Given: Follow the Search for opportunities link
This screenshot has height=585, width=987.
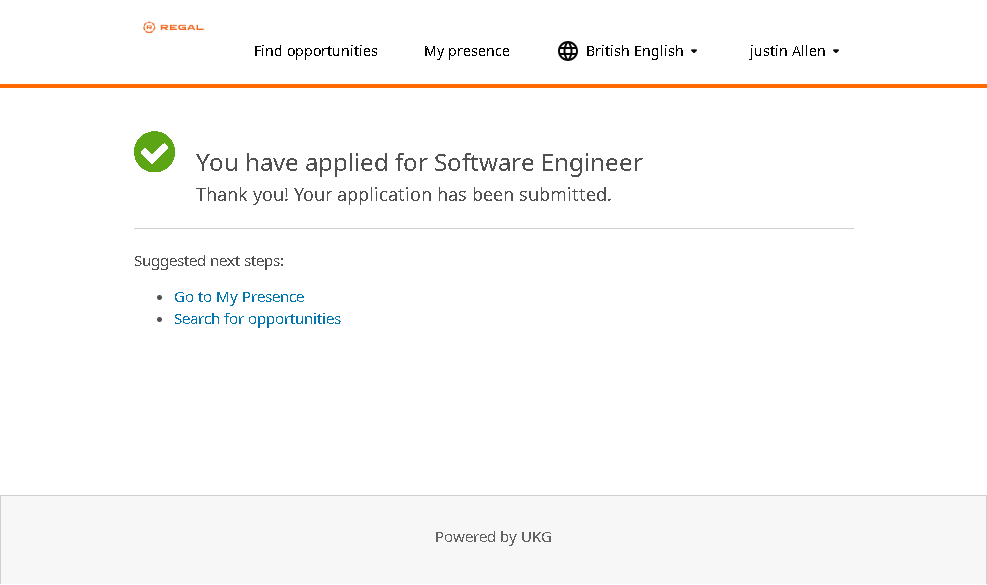Looking at the screenshot, I should (257, 319).
